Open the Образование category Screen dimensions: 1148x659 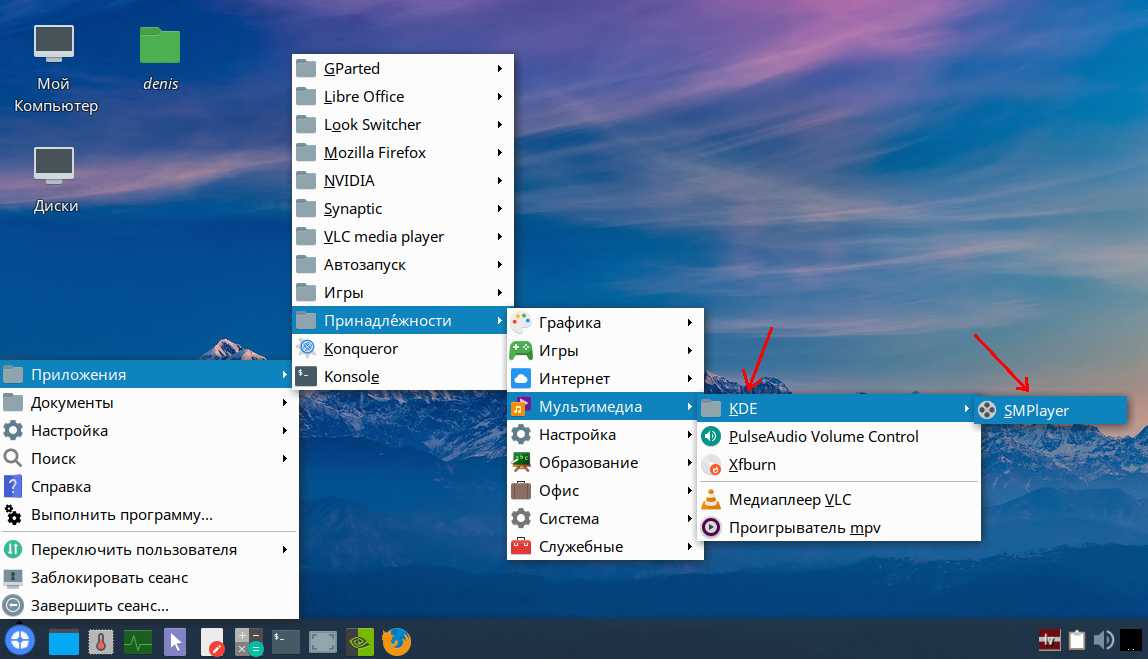pos(603,462)
